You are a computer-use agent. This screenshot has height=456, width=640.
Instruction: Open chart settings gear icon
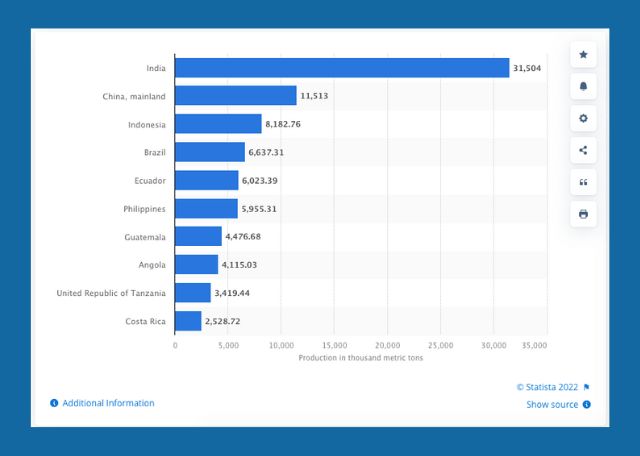583,118
